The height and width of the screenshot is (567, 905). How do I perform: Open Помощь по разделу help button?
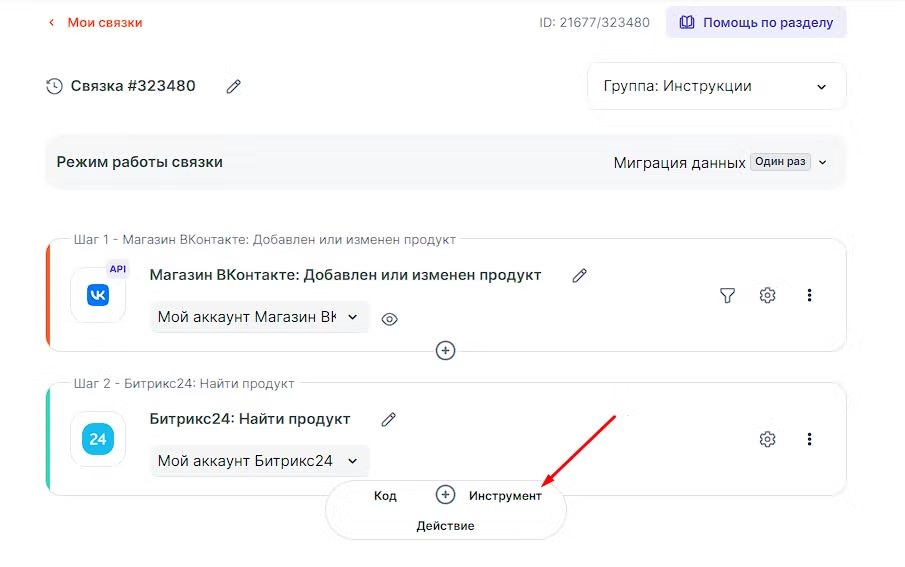click(756, 22)
